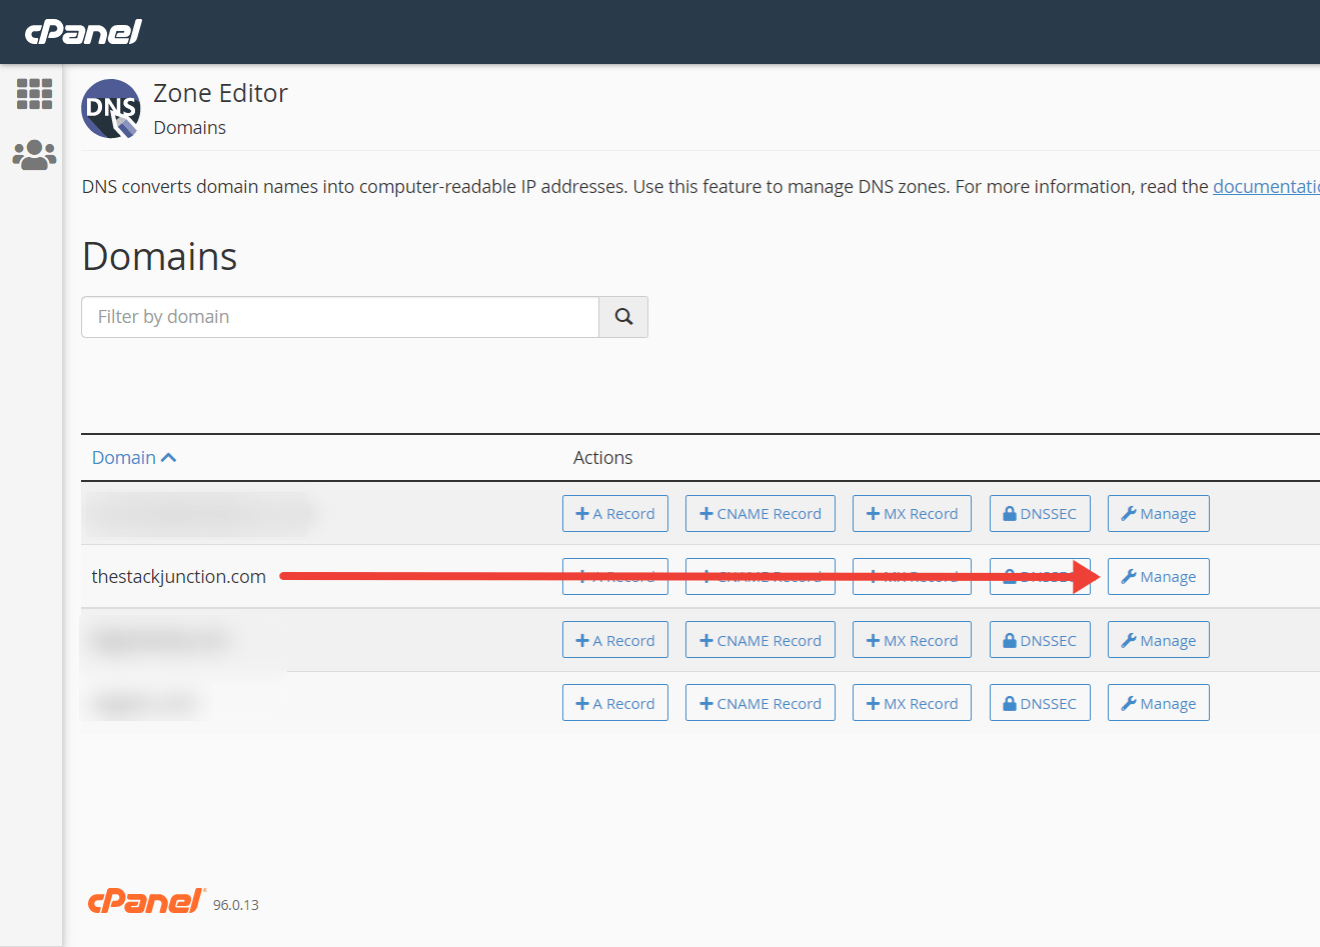Open the applications grid in the sidebar

pyautogui.click(x=34, y=94)
